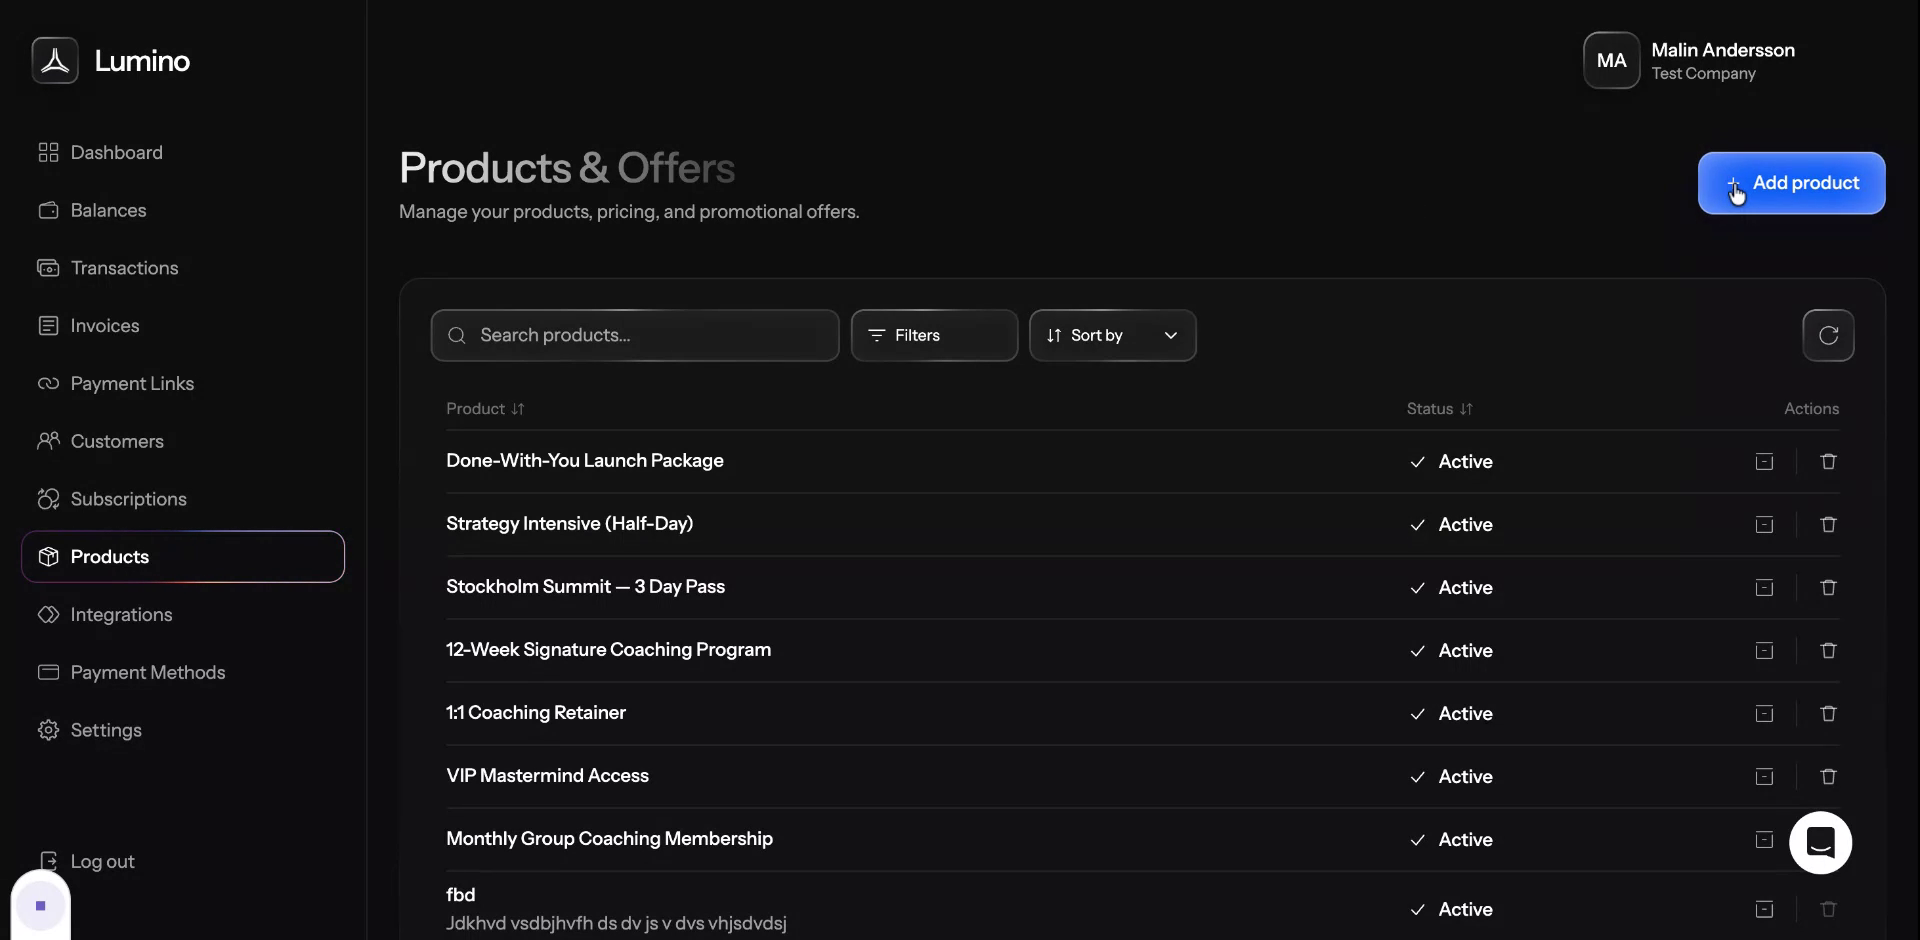Archive VIP Mastermind Access
1920x940 pixels.
[x=1764, y=776]
